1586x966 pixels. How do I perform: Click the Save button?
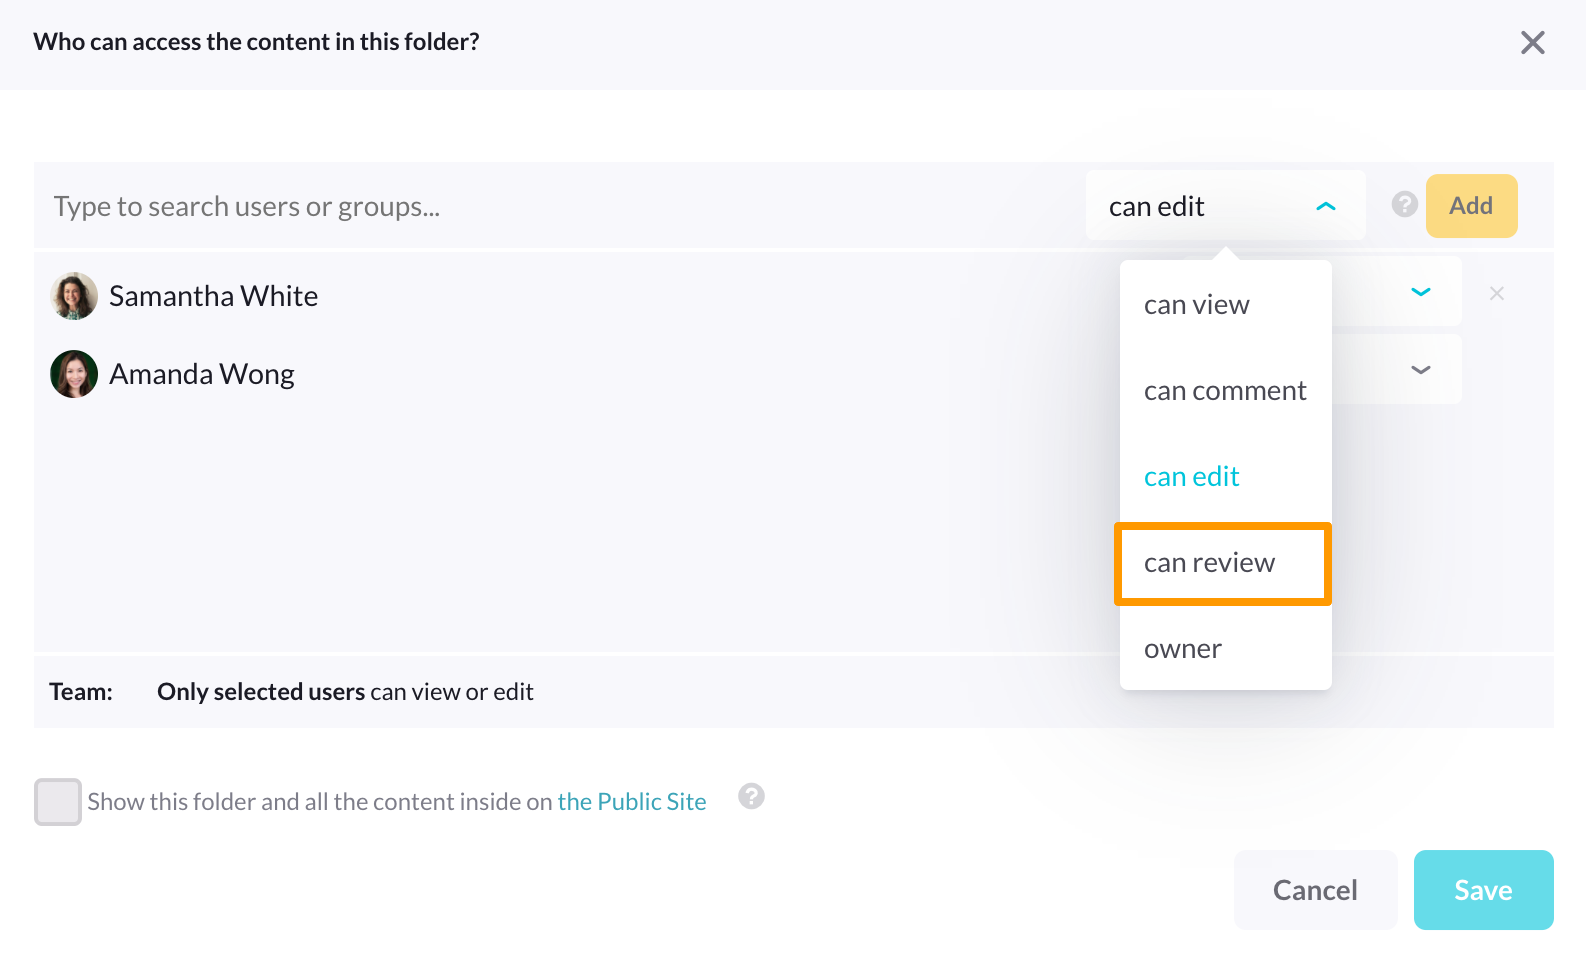1483,890
